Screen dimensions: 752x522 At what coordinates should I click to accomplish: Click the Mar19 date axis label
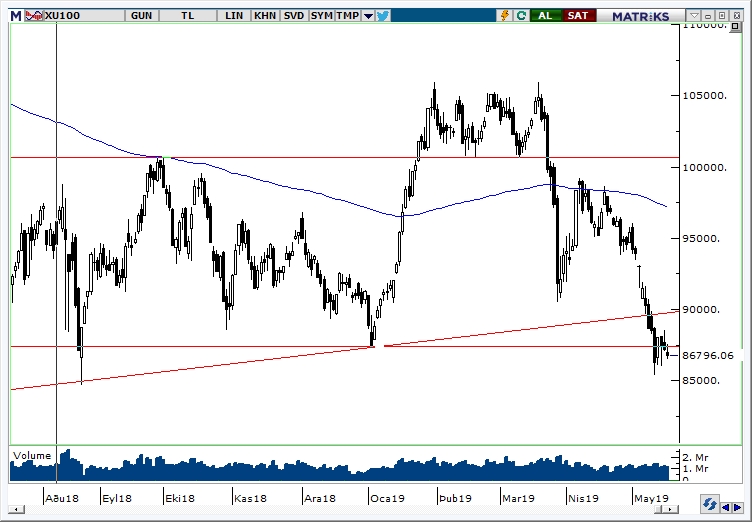(x=518, y=498)
